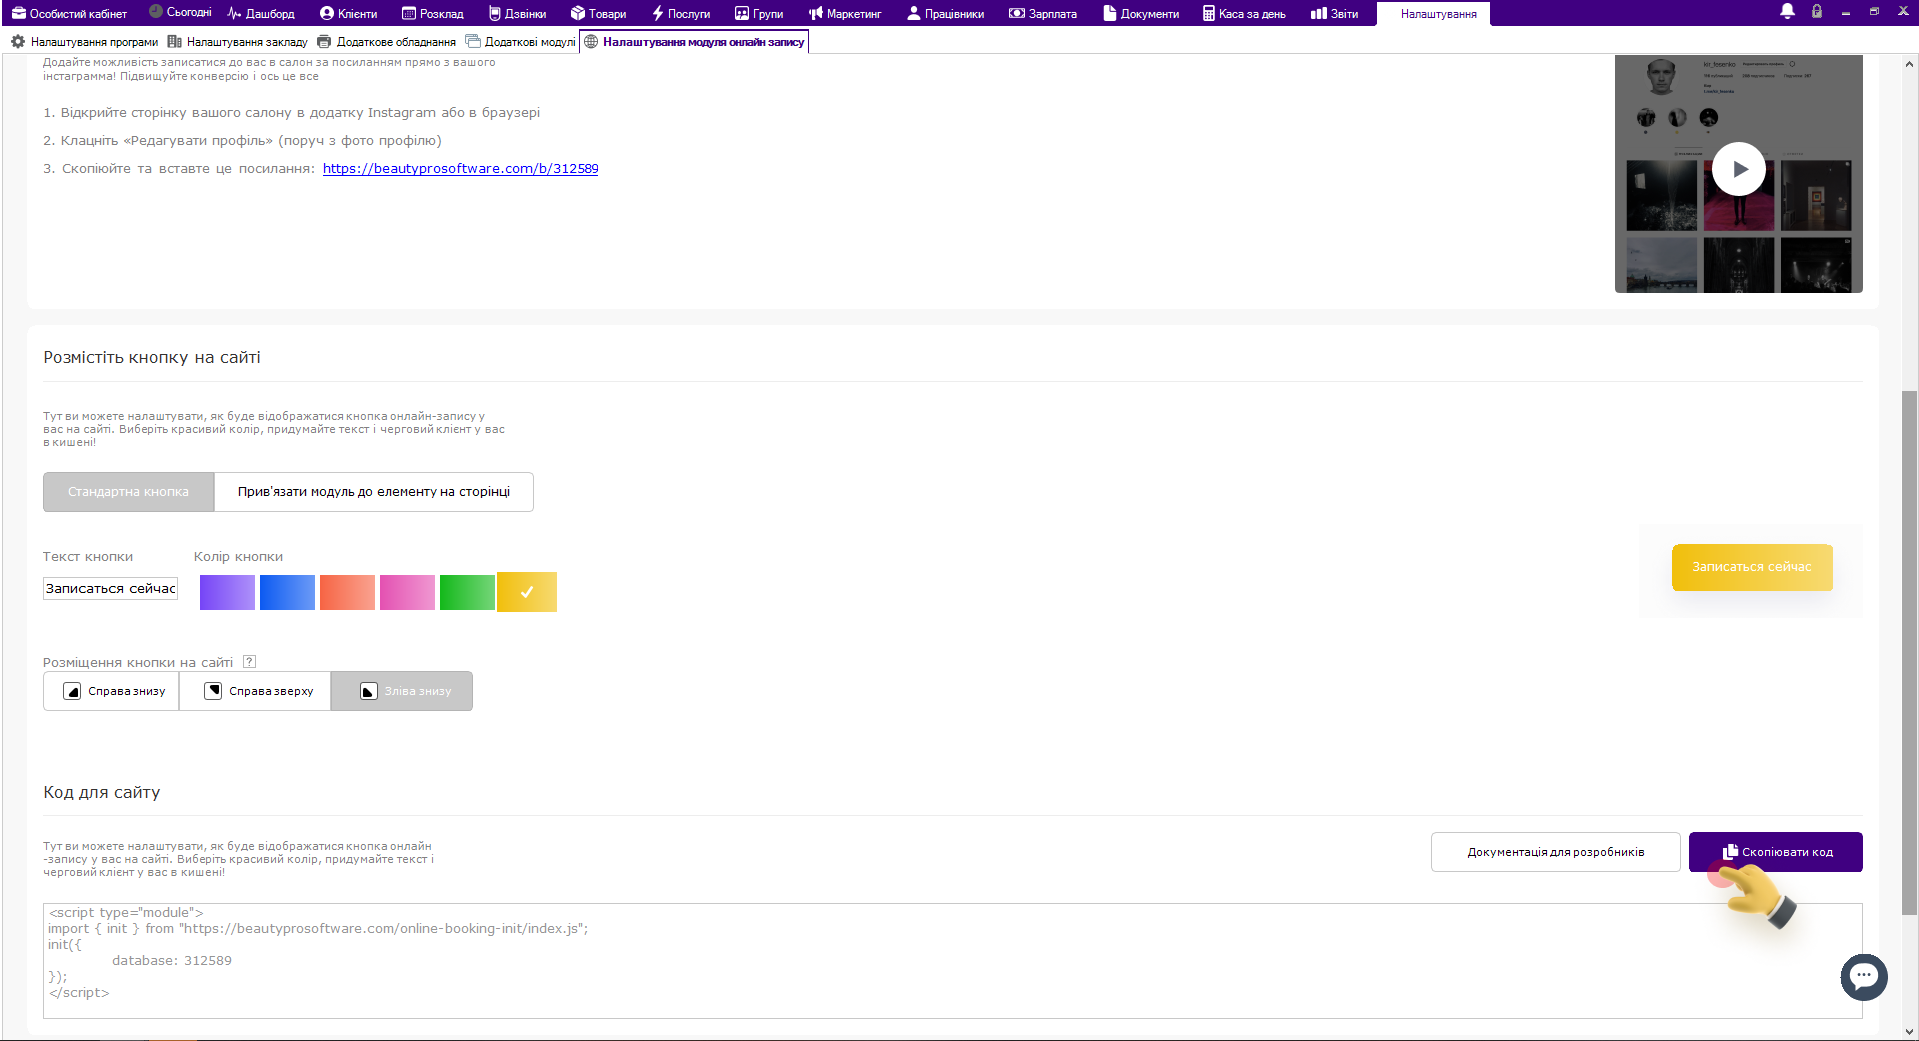Click the Документи file icon
Viewport: 1919px width, 1041px height.
pos(1109,13)
